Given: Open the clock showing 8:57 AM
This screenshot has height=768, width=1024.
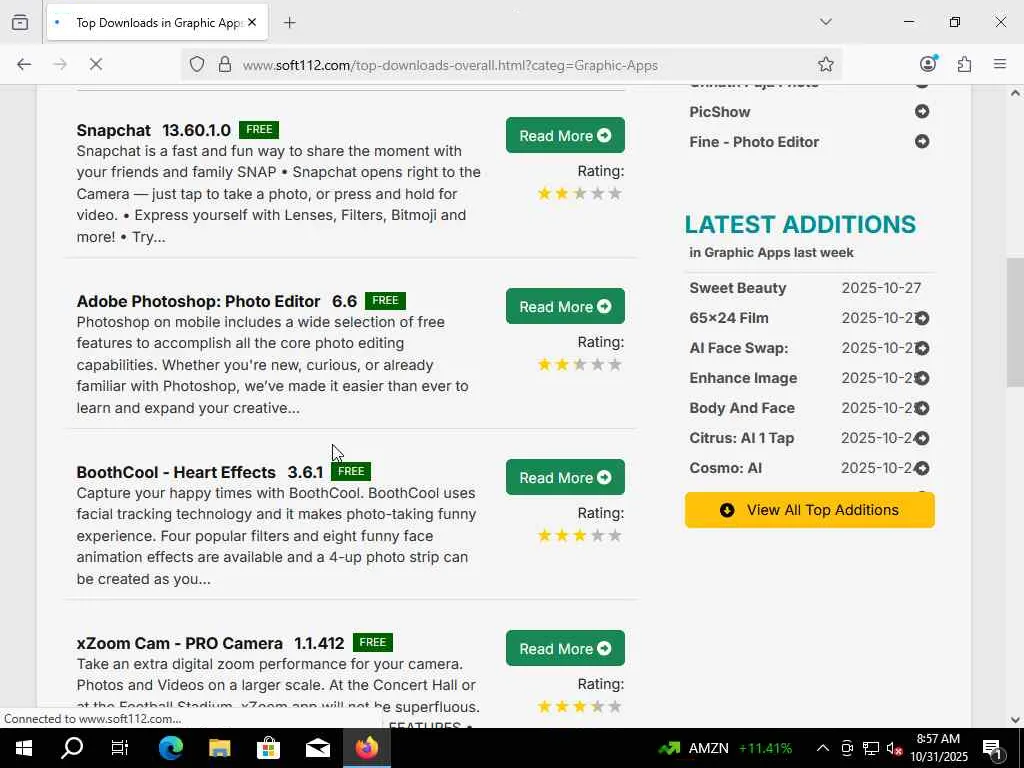Looking at the screenshot, I should pos(938,748).
